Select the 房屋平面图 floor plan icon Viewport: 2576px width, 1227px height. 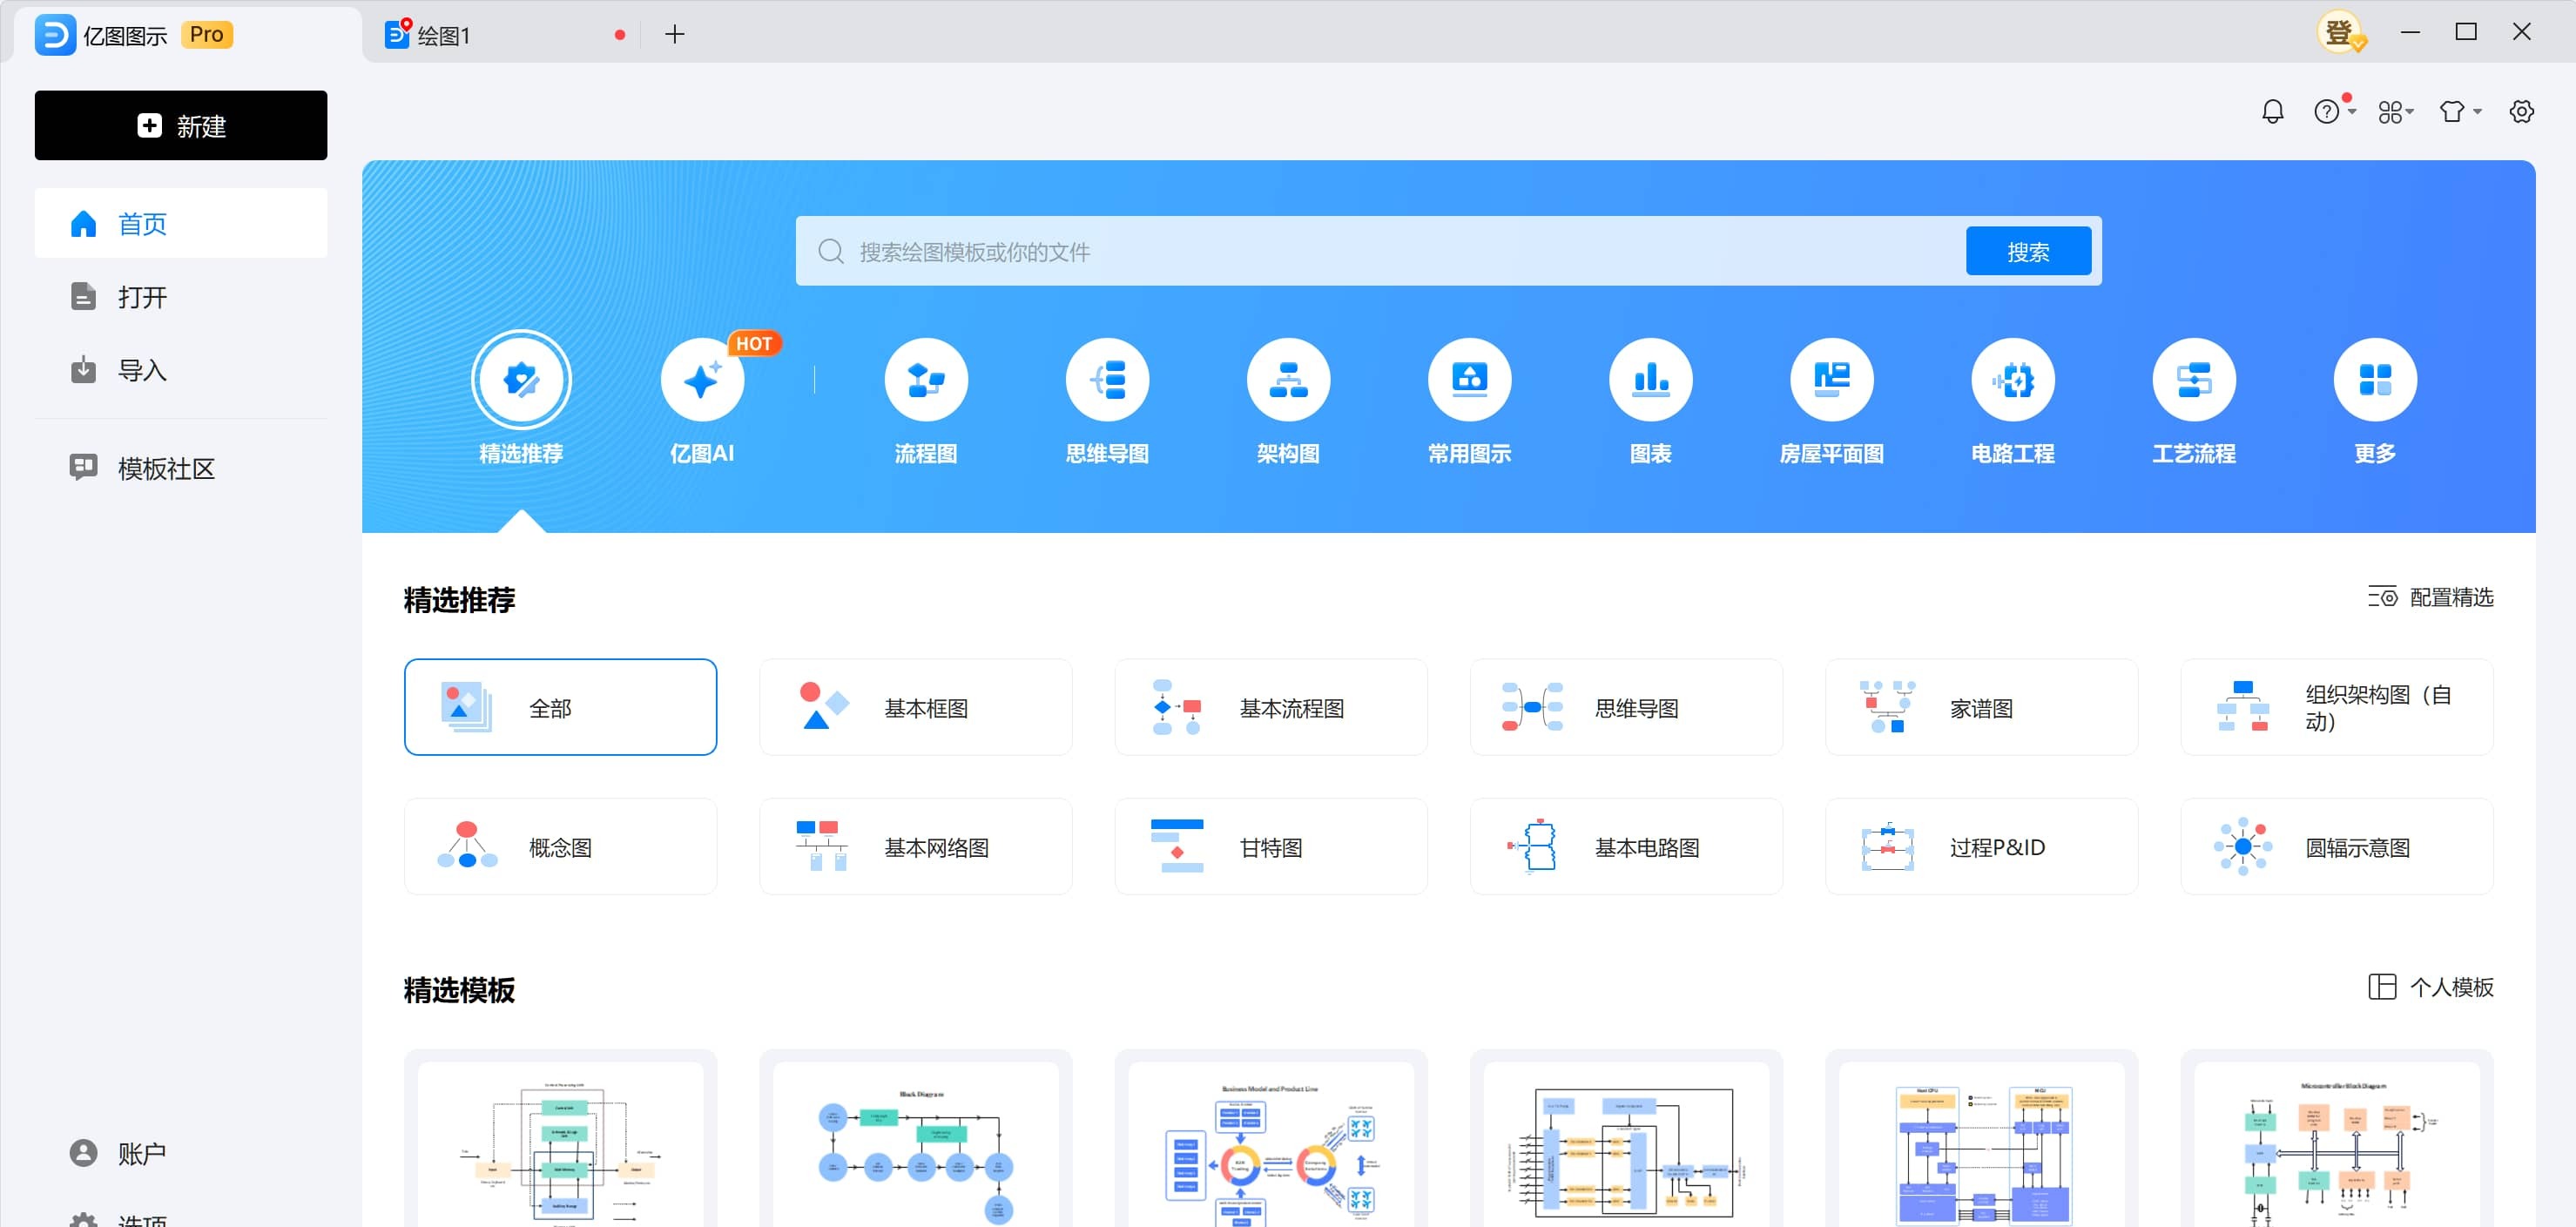tap(1831, 380)
